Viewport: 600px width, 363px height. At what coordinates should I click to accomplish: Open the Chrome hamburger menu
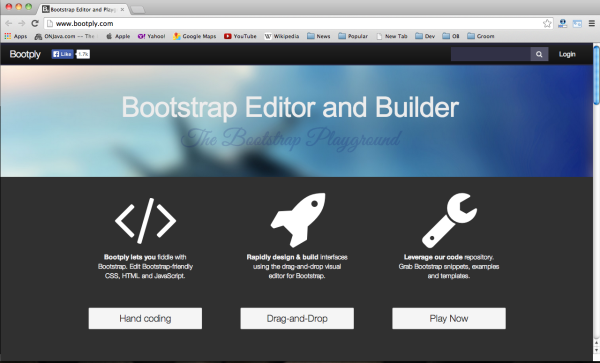tap(592, 23)
